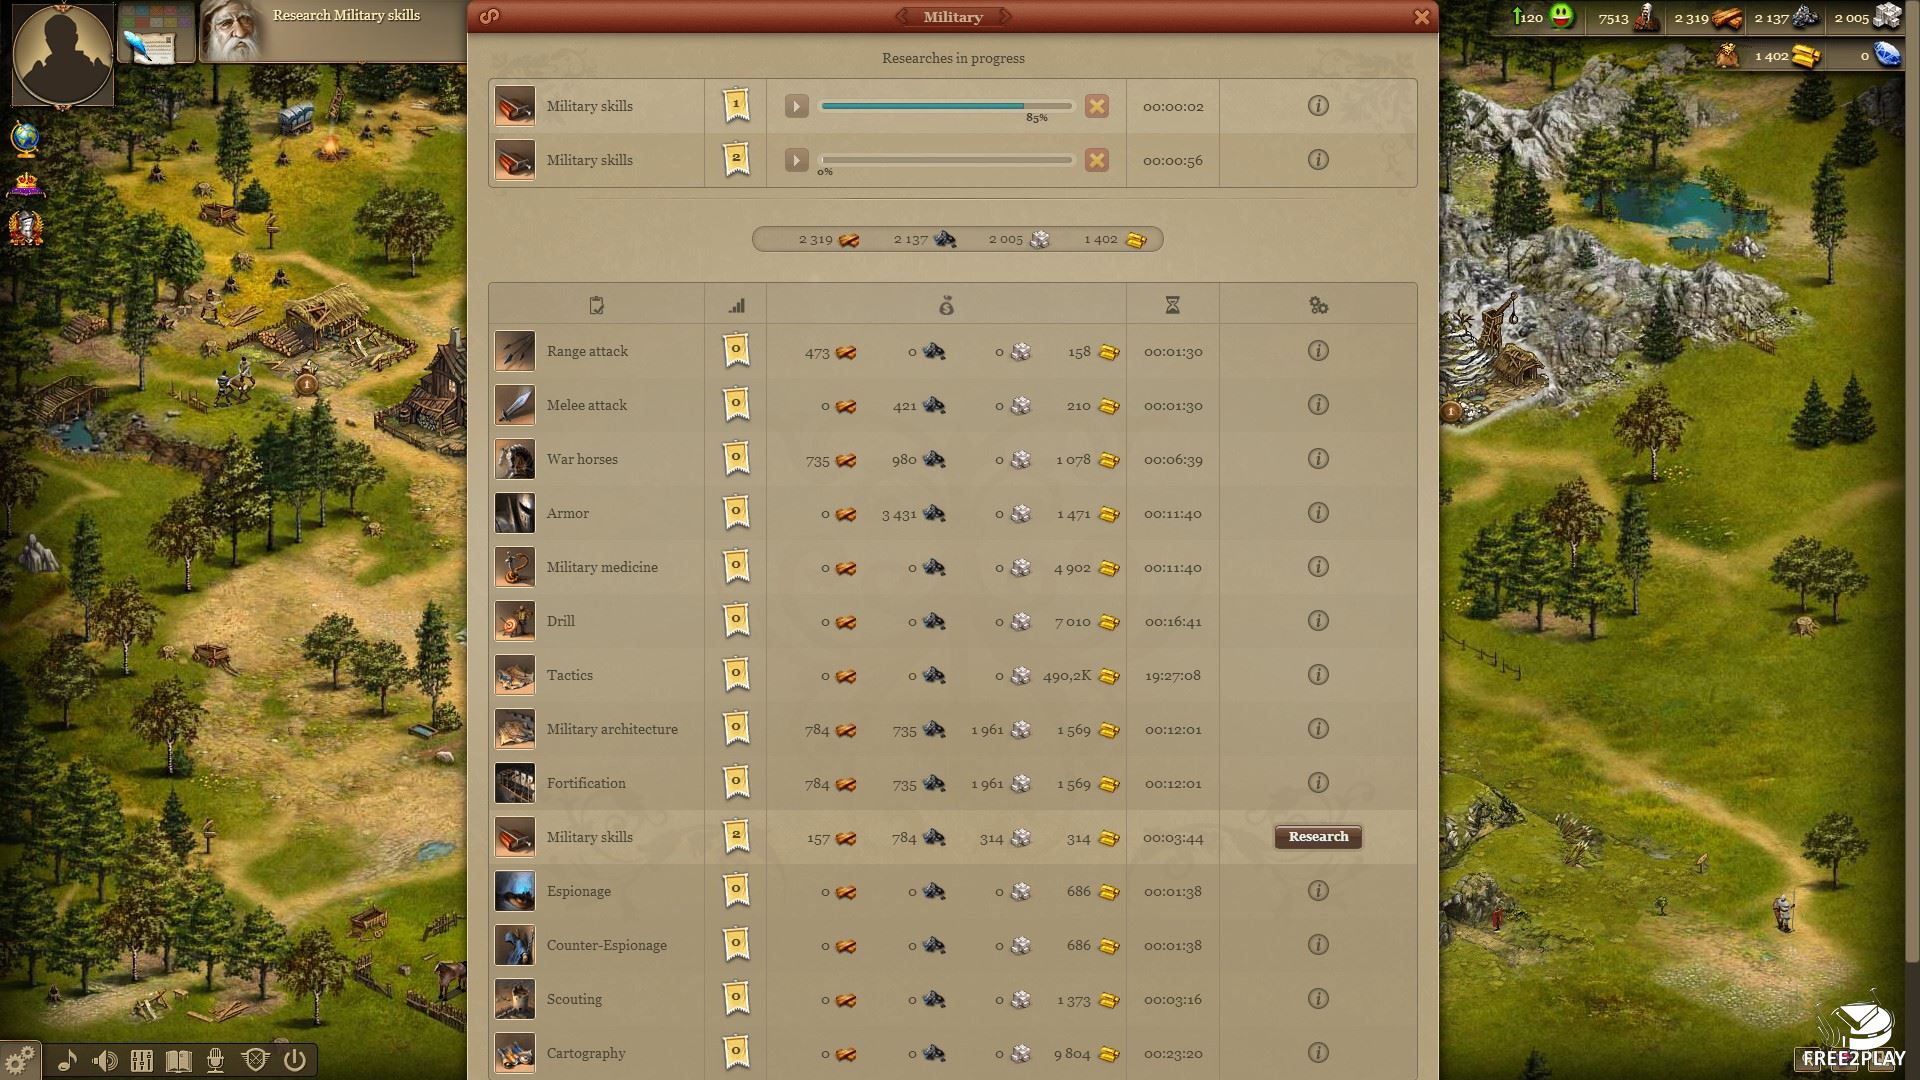
Task: Open info for Range attack research
Action: pyautogui.click(x=1318, y=351)
